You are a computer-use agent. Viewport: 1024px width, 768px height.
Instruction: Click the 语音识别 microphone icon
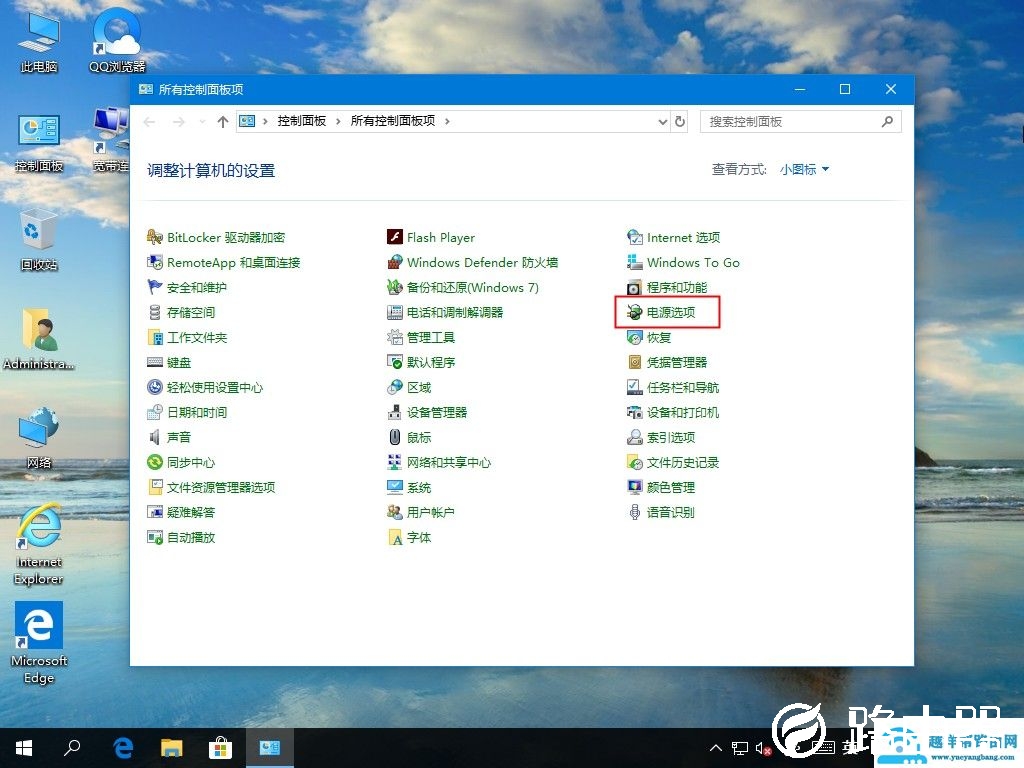[x=635, y=513]
